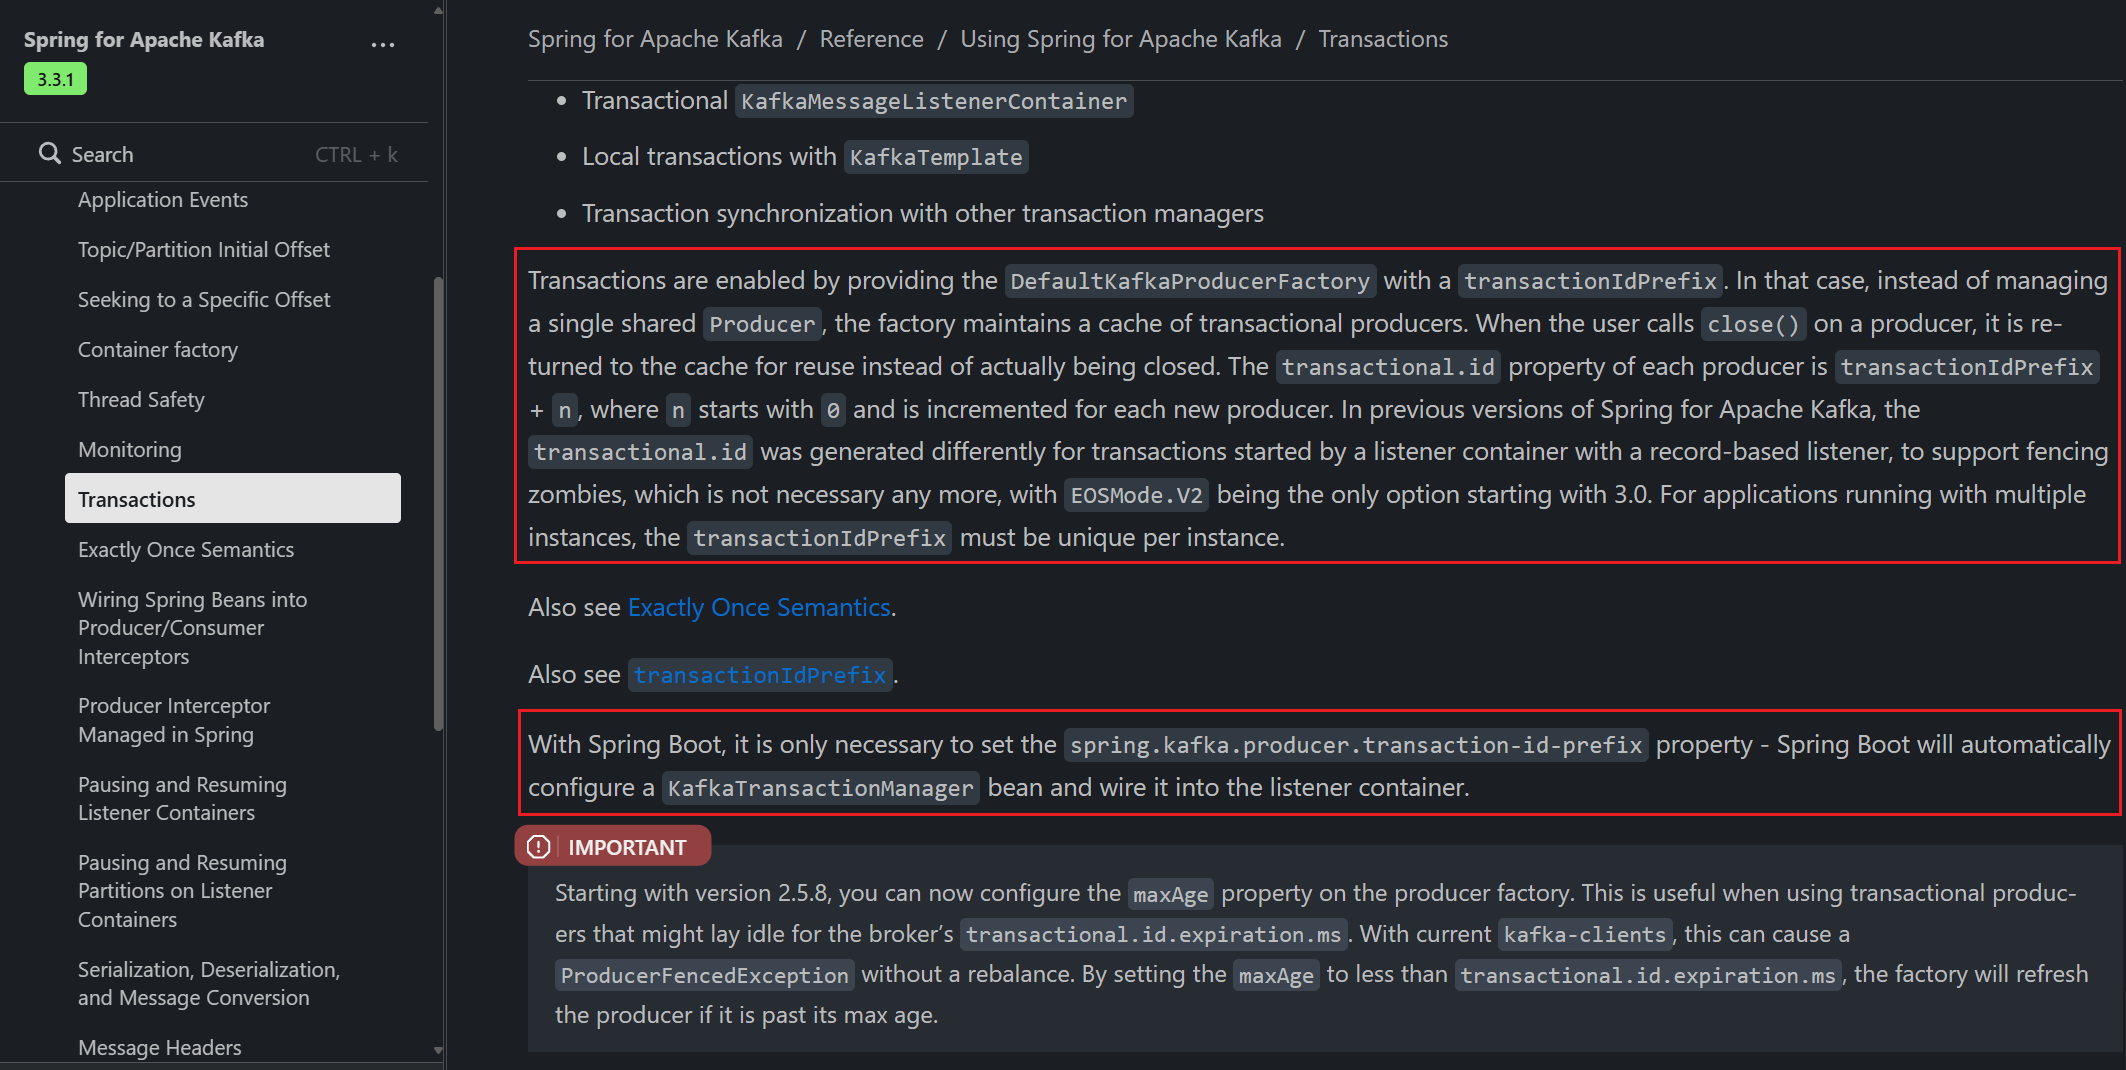
Task: Click the search magnifier icon
Action: pos(49,153)
